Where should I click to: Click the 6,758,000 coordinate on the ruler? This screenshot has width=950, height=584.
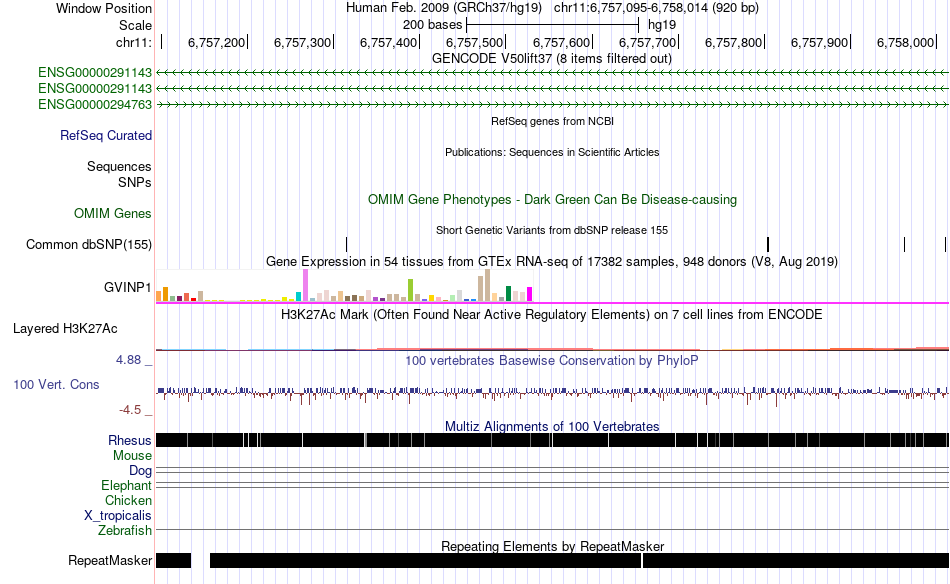pos(905,42)
